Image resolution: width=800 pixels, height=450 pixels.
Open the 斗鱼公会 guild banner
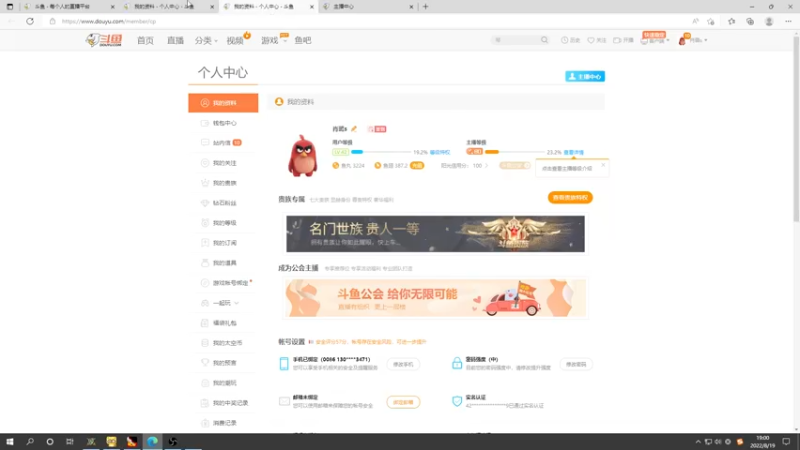[x=435, y=298]
